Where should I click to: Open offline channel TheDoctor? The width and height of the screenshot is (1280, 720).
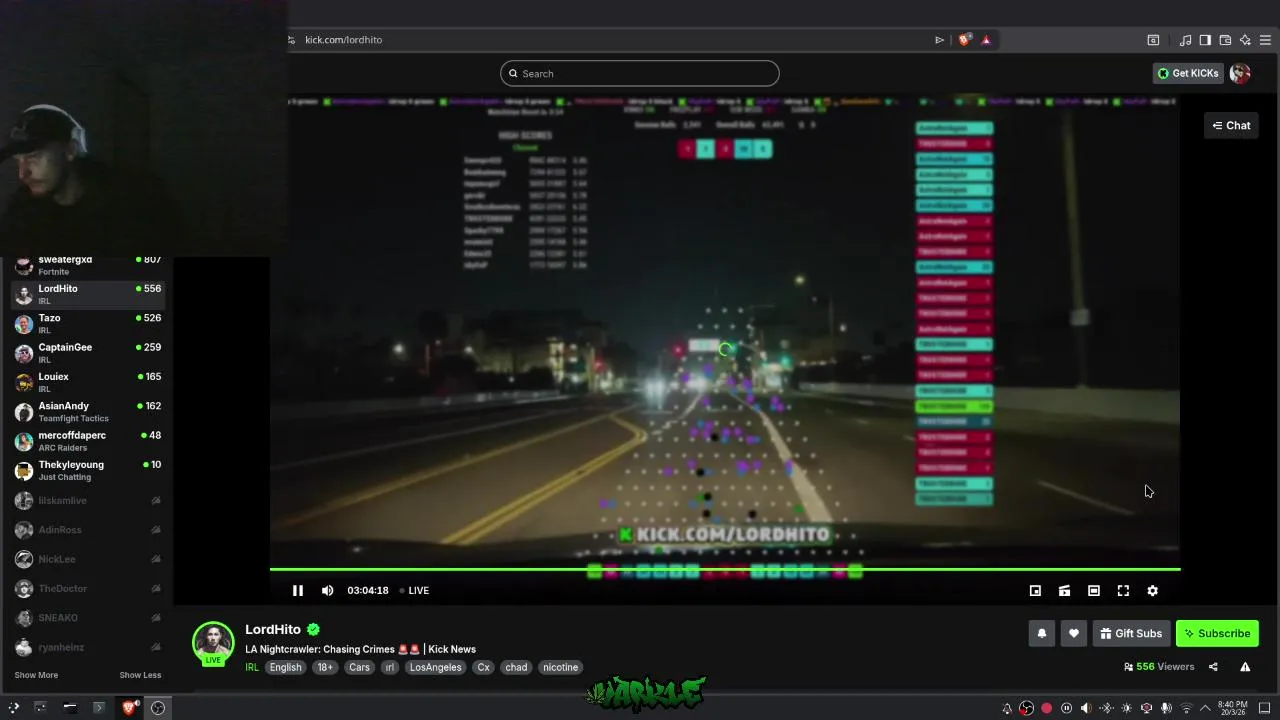88,588
